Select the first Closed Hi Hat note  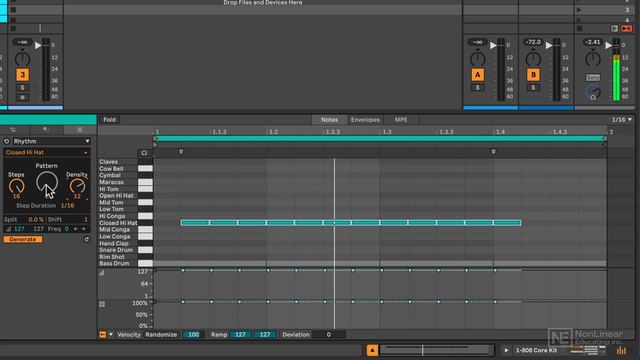point(195,223)
